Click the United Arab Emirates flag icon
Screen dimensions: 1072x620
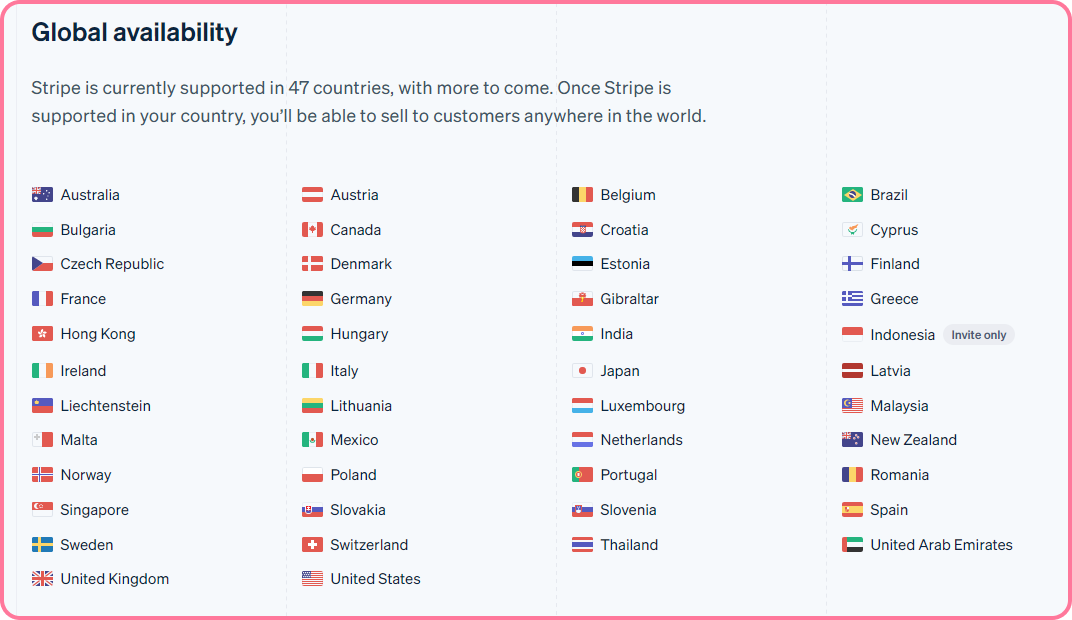852,545
